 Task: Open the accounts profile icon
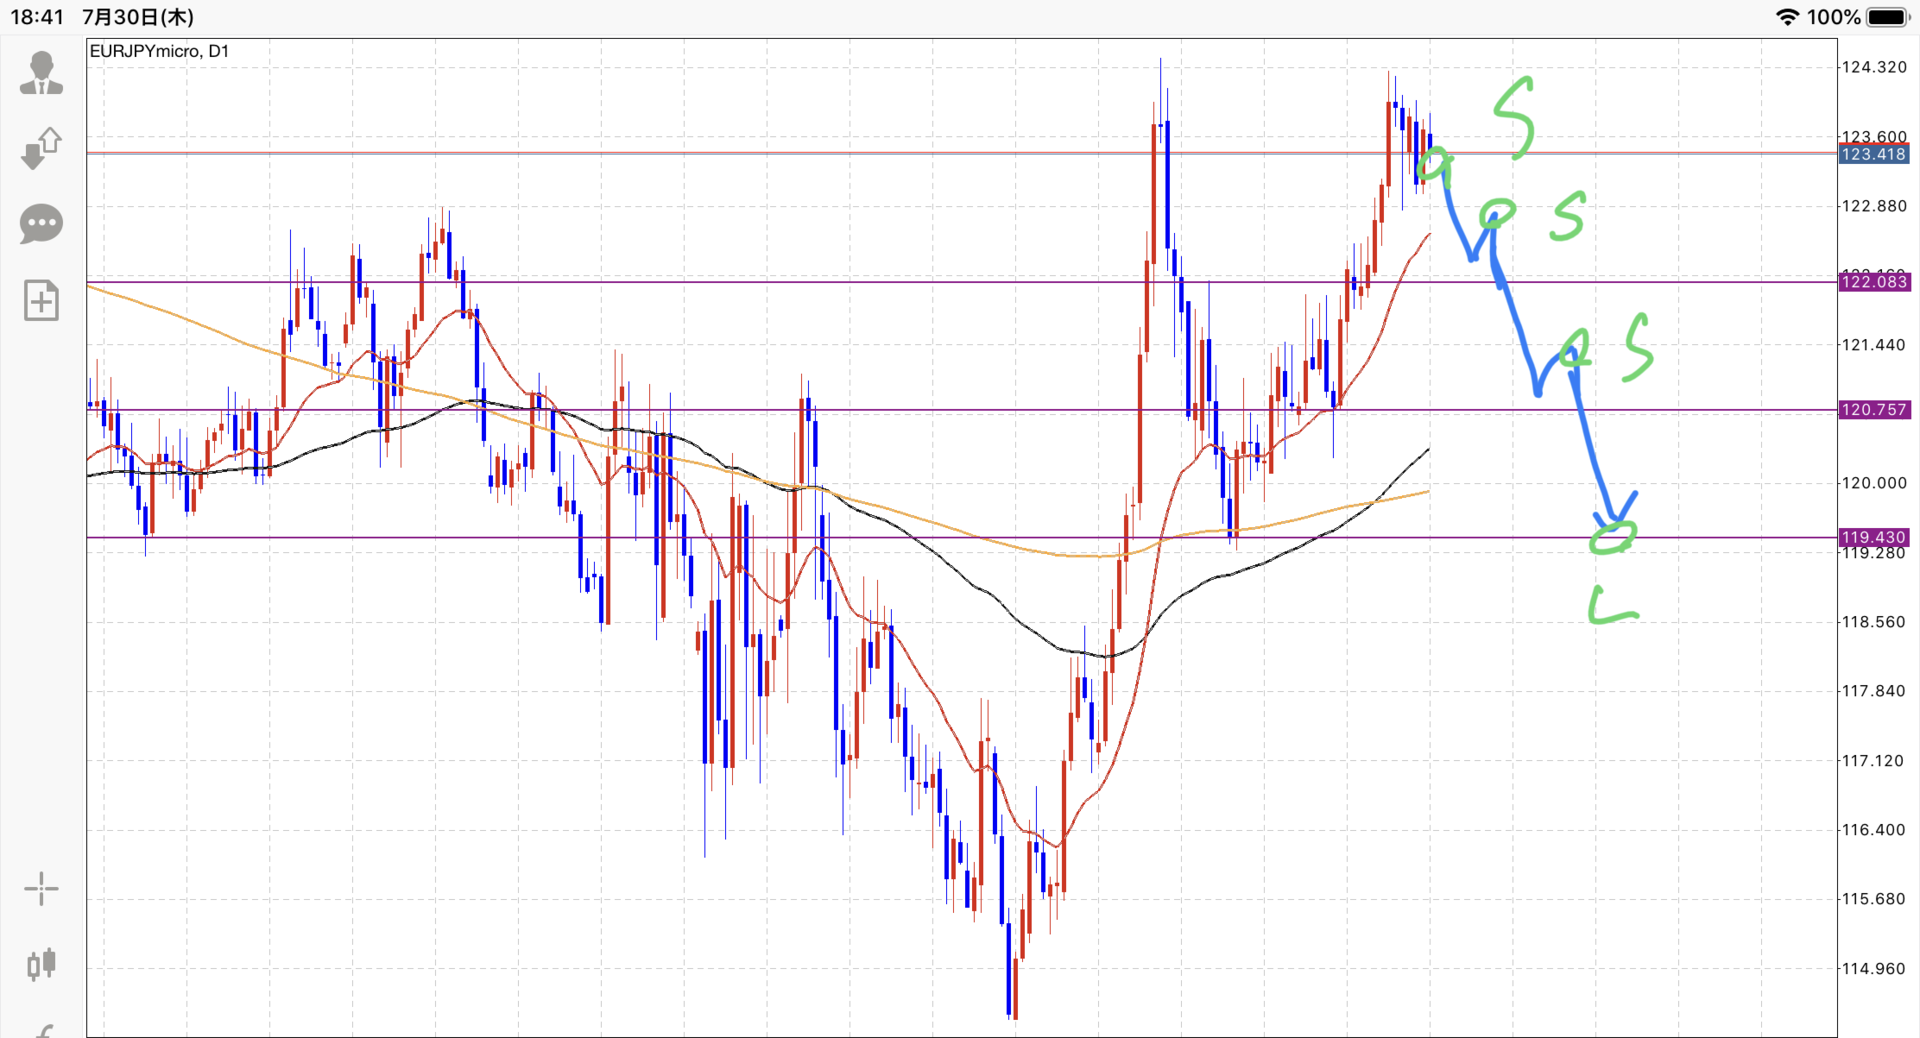point(41,73)
